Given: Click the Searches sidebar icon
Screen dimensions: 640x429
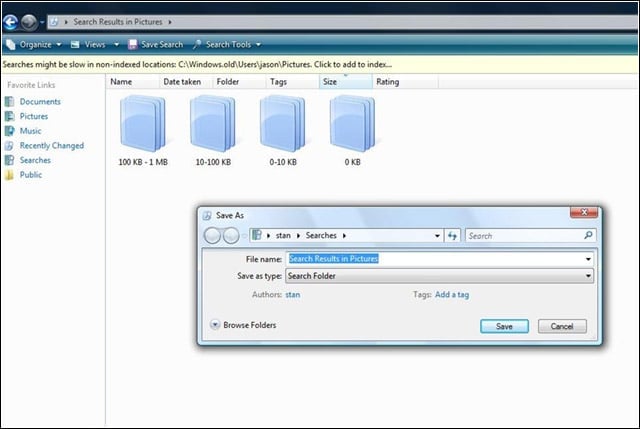Looking at the screenshot, I should click(x=9, y=160).
